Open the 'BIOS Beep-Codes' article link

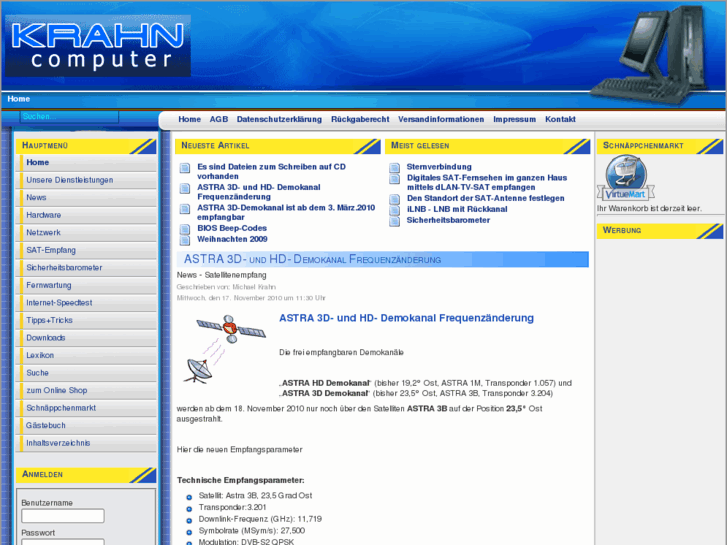pos(232,228)
